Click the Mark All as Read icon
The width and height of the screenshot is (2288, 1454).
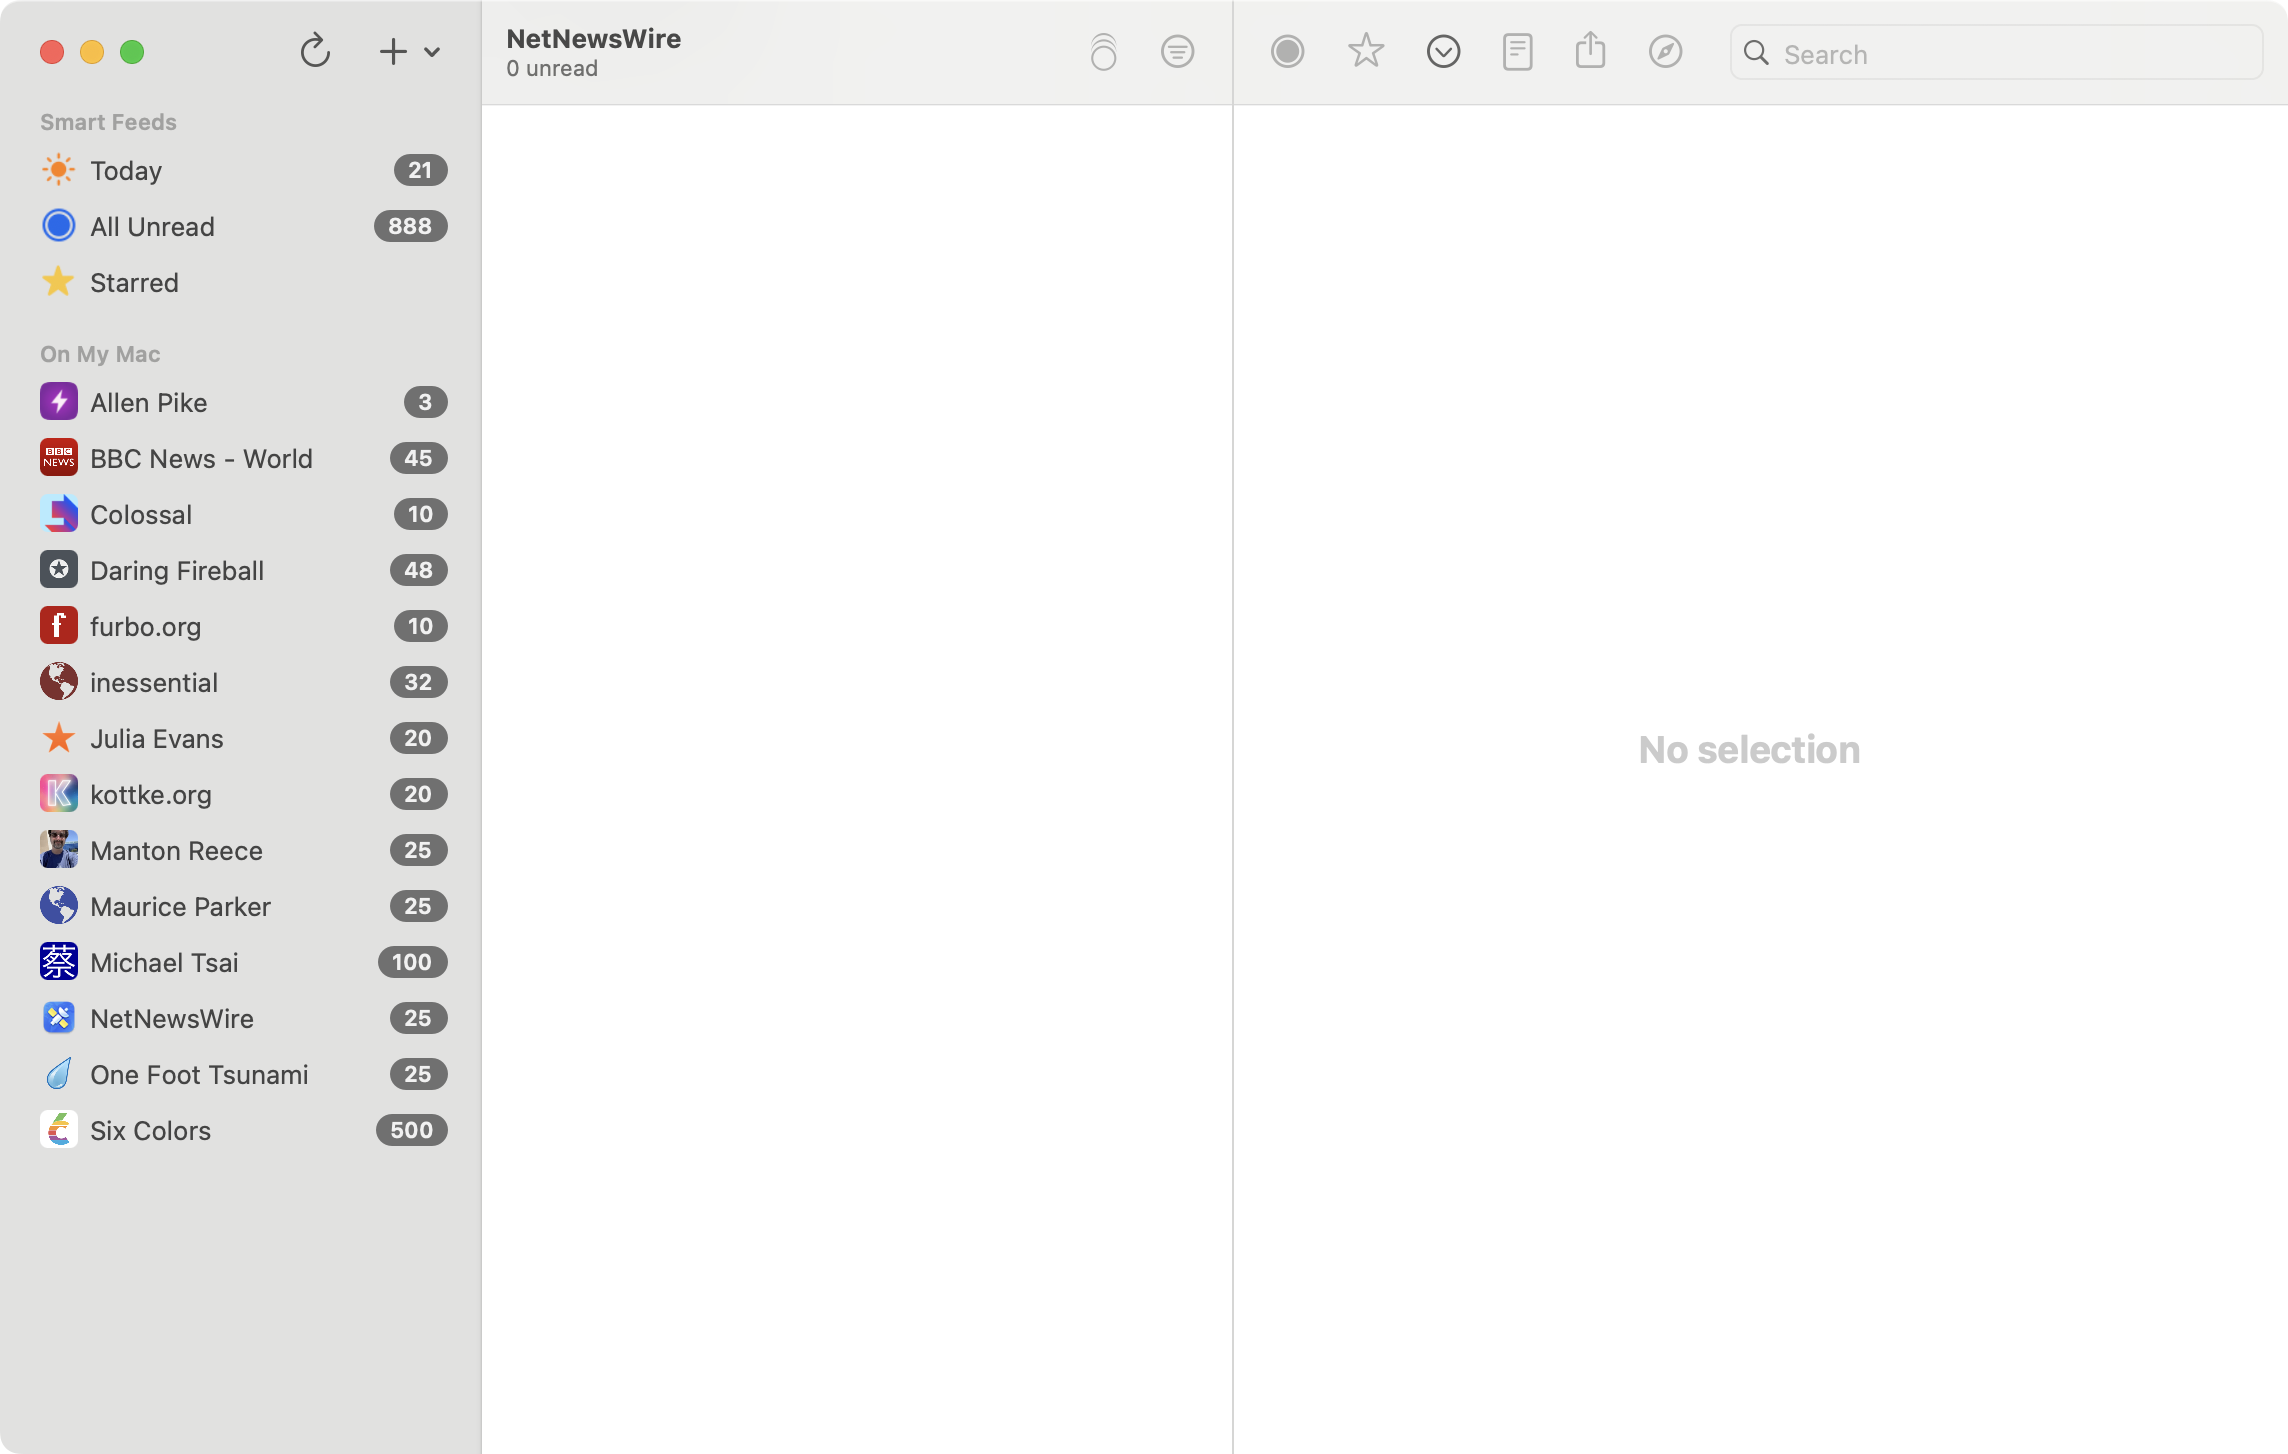[x=1103, y=52]
